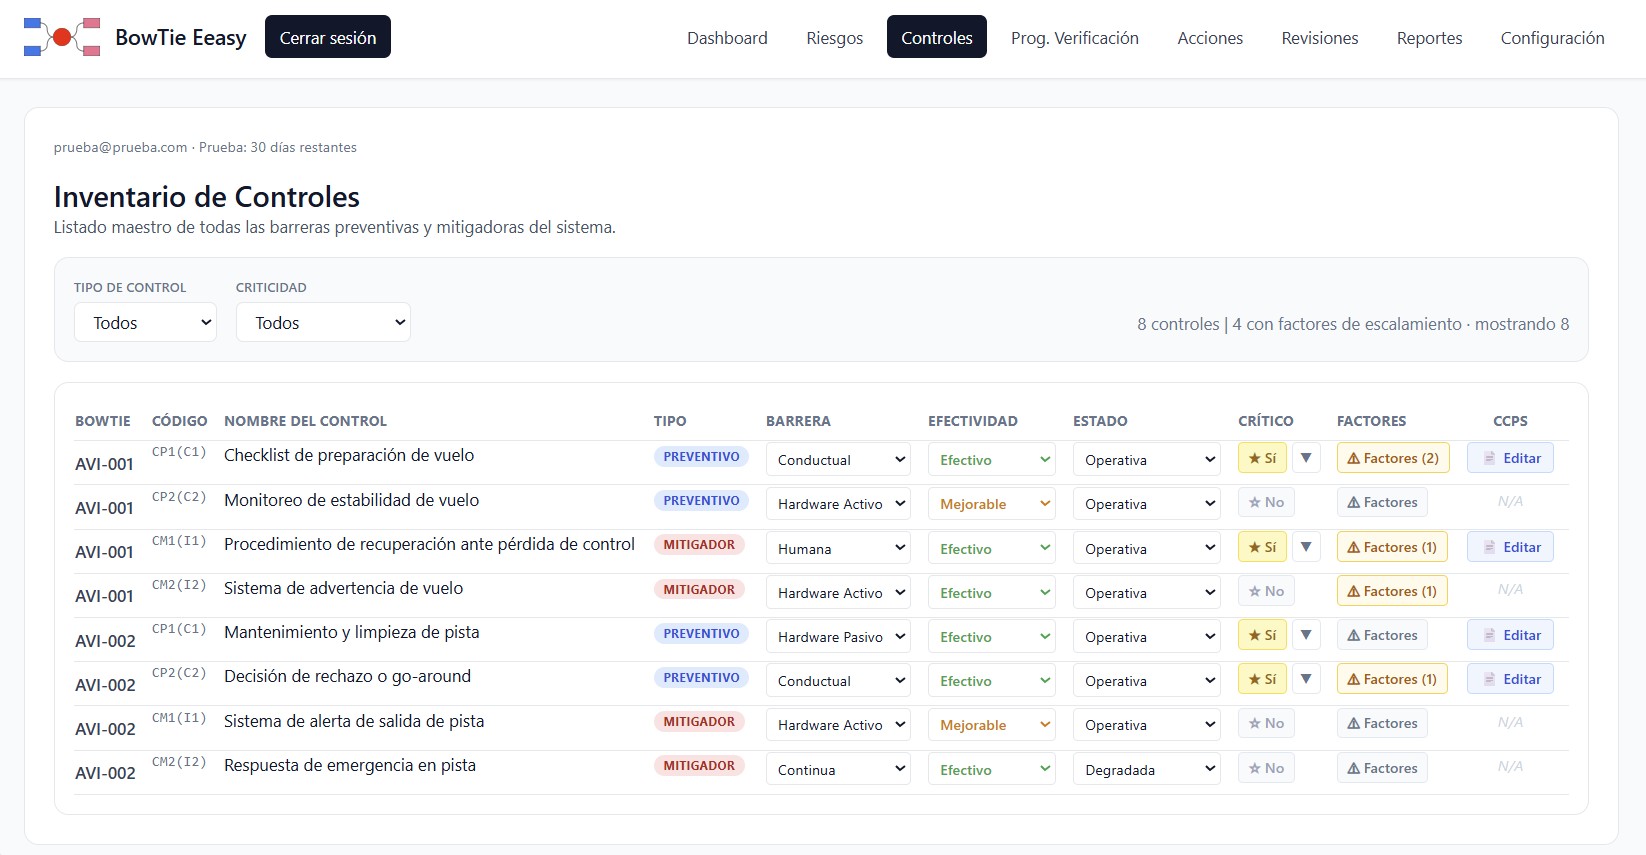Open Factores for Respuesta de emergencia en pista
Image resolution: width=1646 pixels, height=855 pixels.
(1382, 768)
